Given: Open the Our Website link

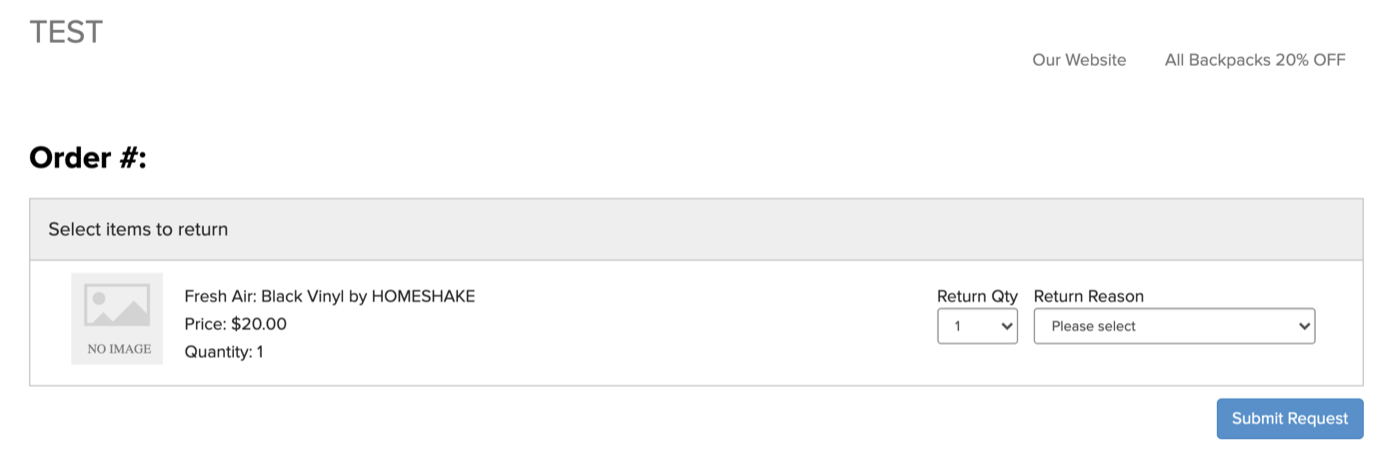Looking at the screenshot, I should [1079, 60].
